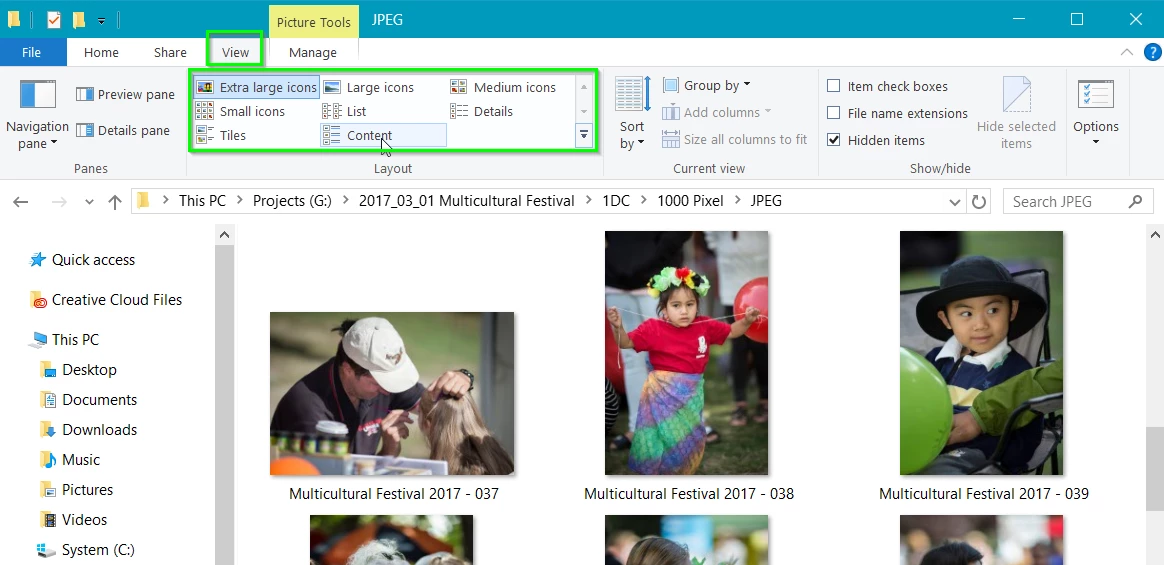Select Multicultural Festival 2017 - 037 thumbnail

(x=392, y=393)
